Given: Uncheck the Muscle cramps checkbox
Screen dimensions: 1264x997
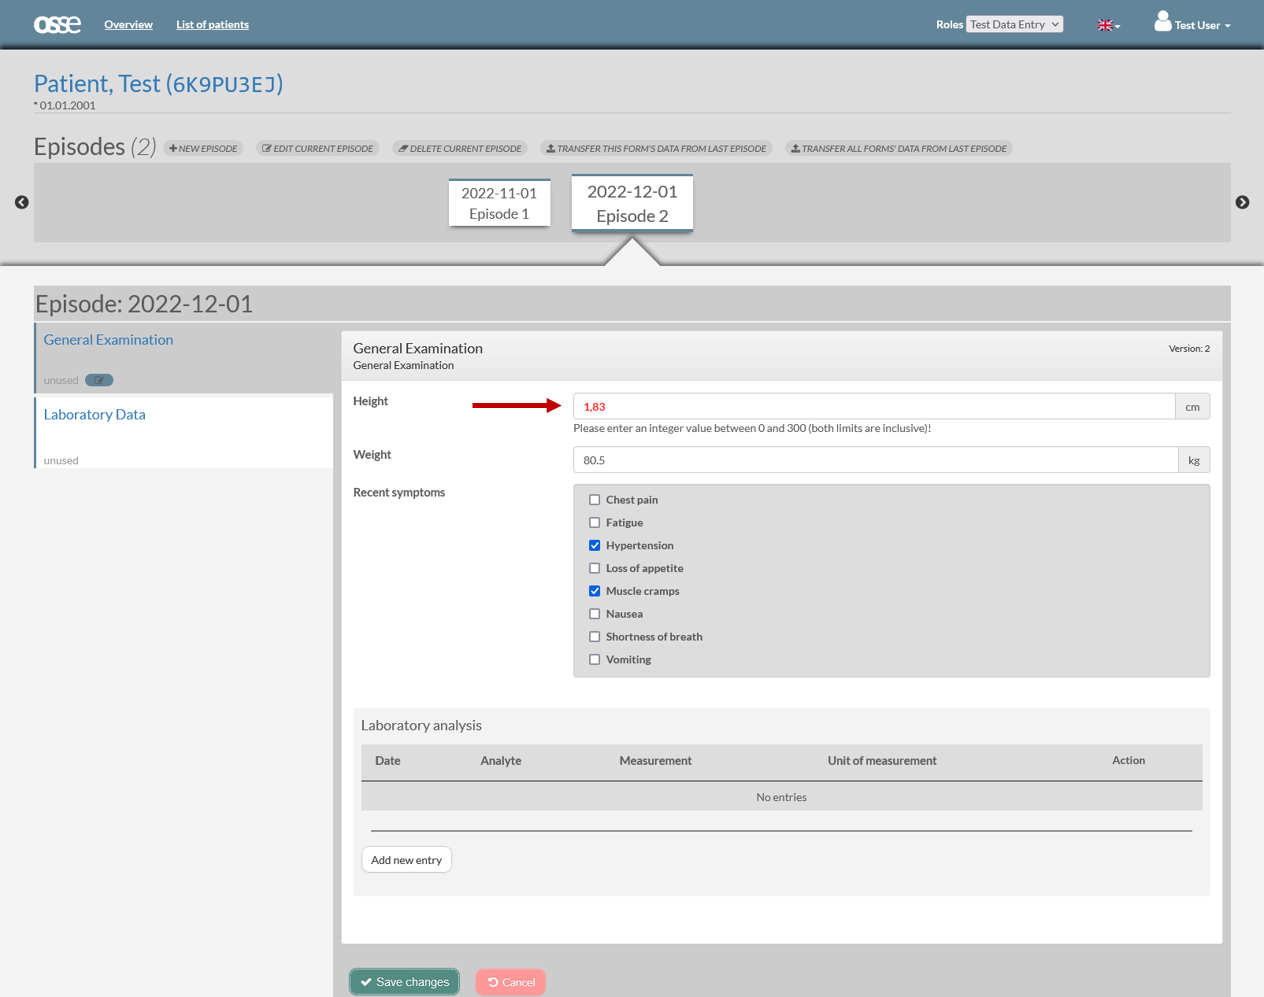Looking at the screenshot, I should pyautogui.click(x=594, y=591).
